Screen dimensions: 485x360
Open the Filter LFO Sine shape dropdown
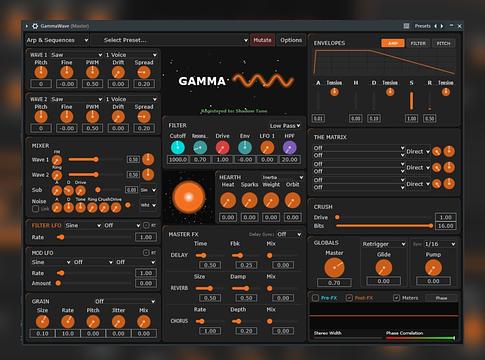(83, 225)
